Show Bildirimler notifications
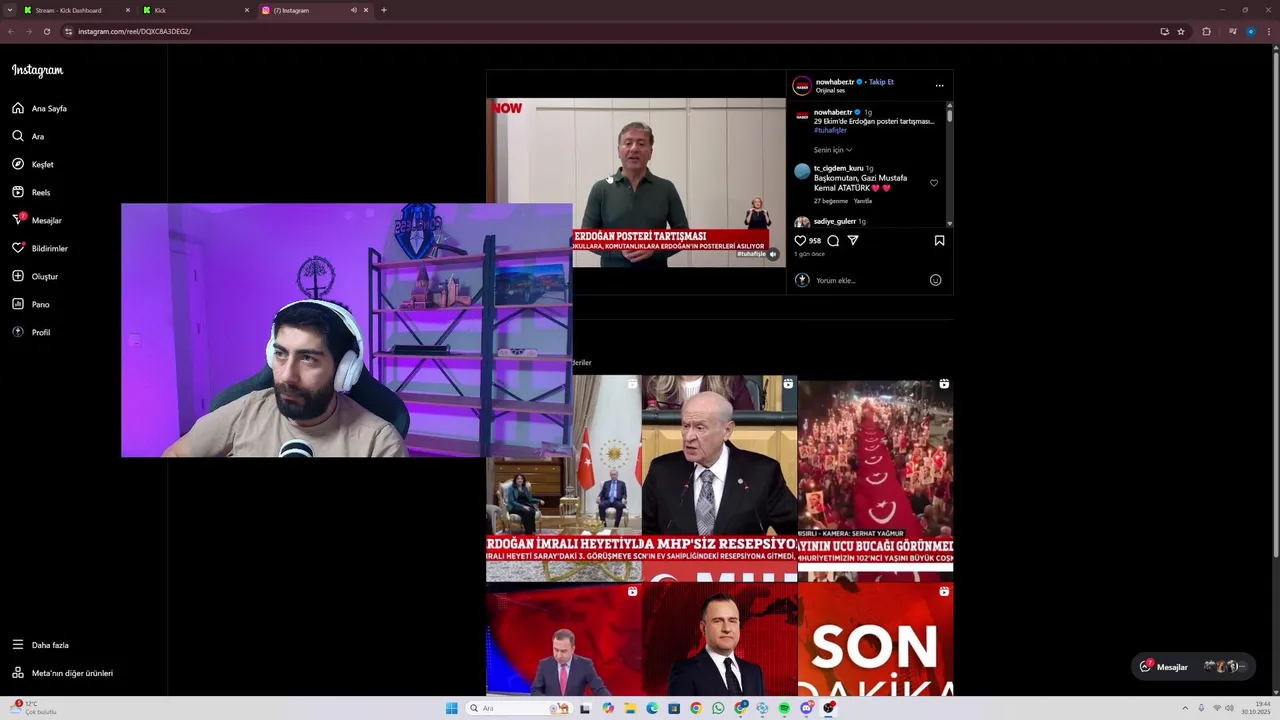The width and height of the screenshot is (1280, 720). (x=40, y=248)
